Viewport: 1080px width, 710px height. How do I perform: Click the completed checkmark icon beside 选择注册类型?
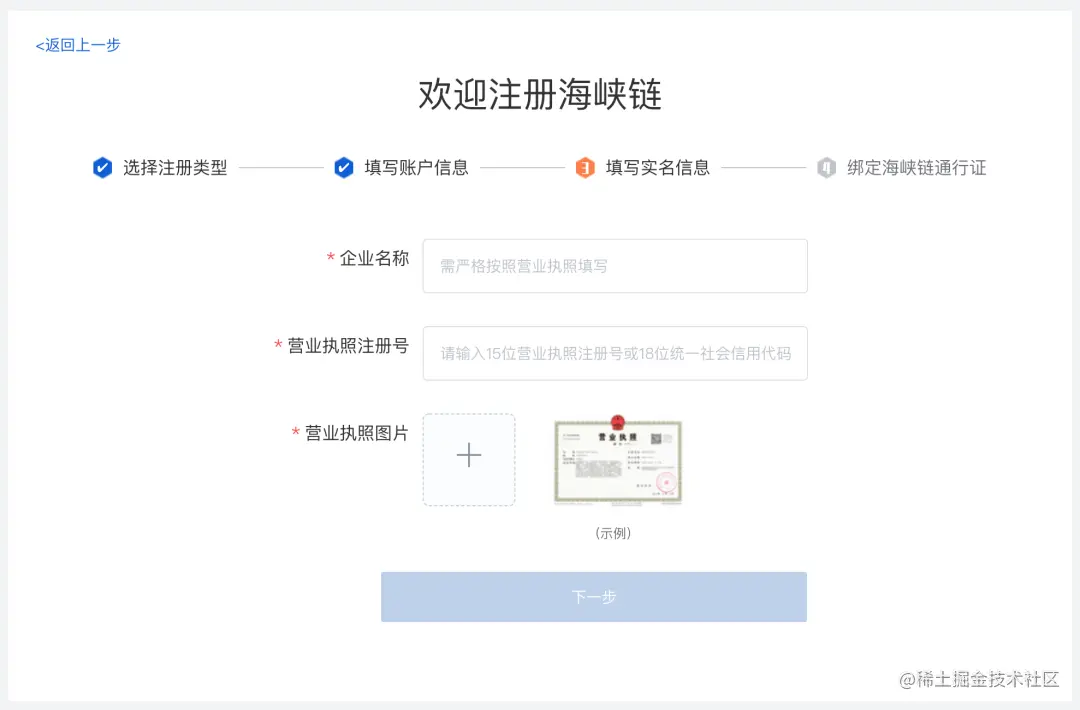pyautogui.click(x=102, y=167)
